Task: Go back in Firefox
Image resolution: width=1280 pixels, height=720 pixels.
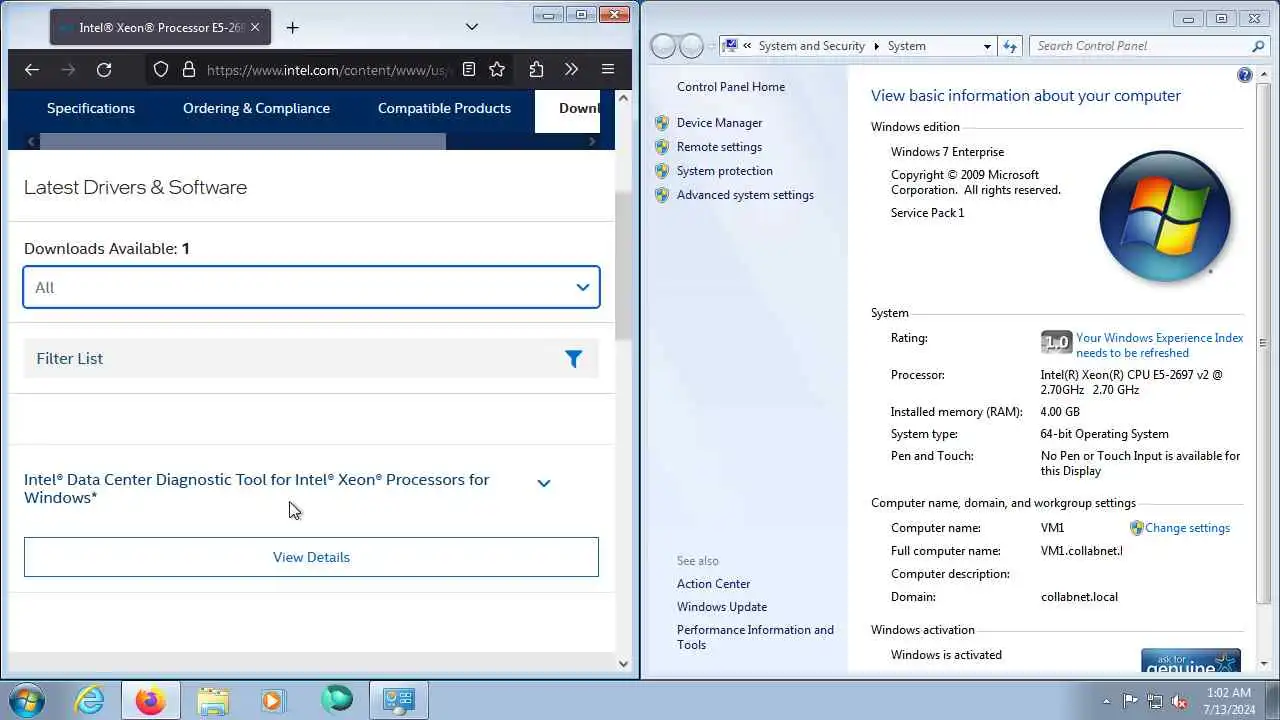Action: click(x=32, y=70)
